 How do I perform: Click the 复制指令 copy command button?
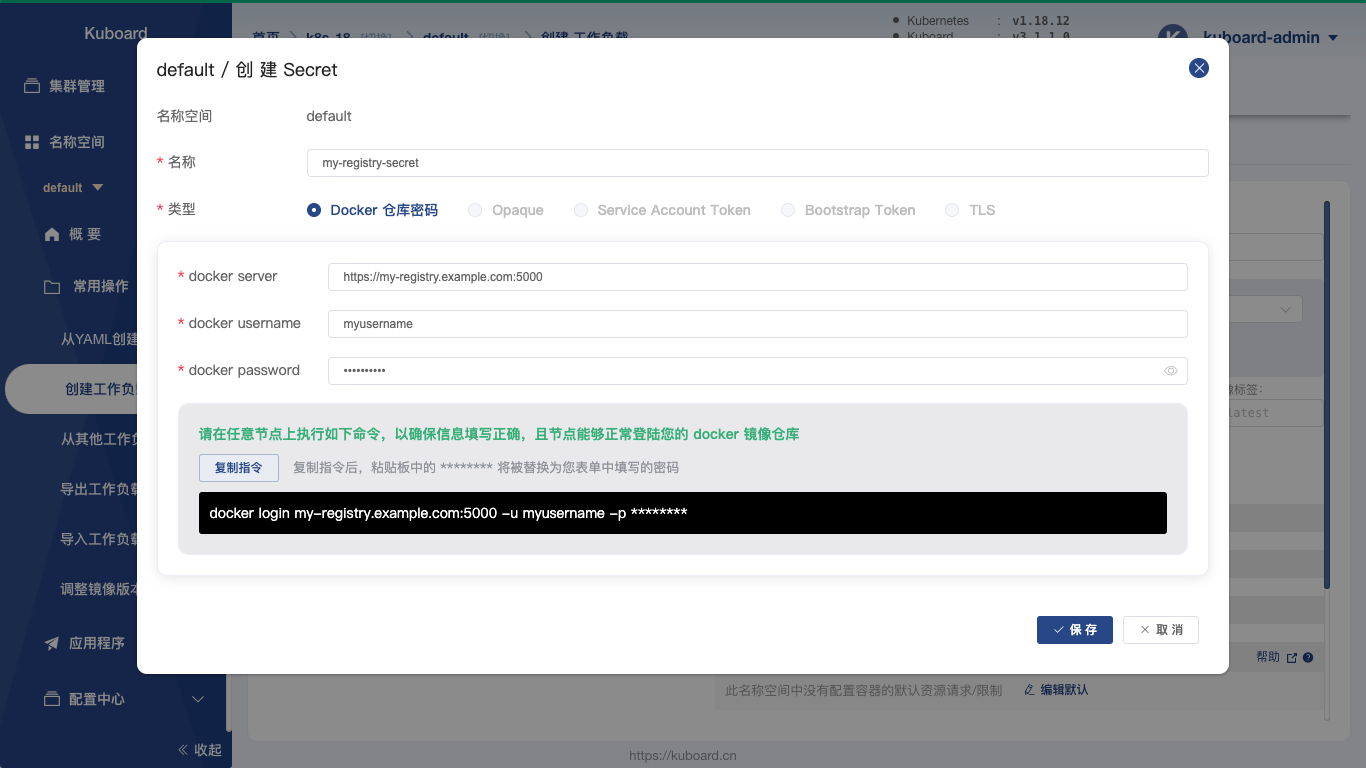click(x=239, y=468)
